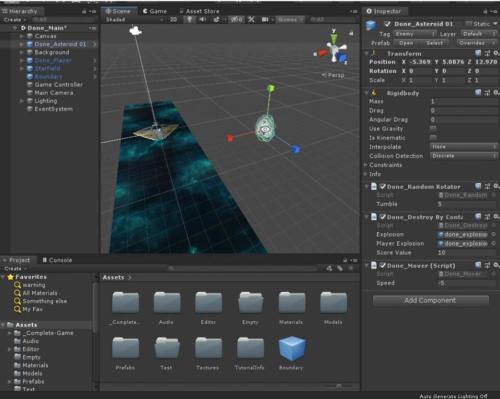Open the Shaded draw mode dropdown
Image resolution: width=500 pixels, height=399 pixels.
click(134, 20)
